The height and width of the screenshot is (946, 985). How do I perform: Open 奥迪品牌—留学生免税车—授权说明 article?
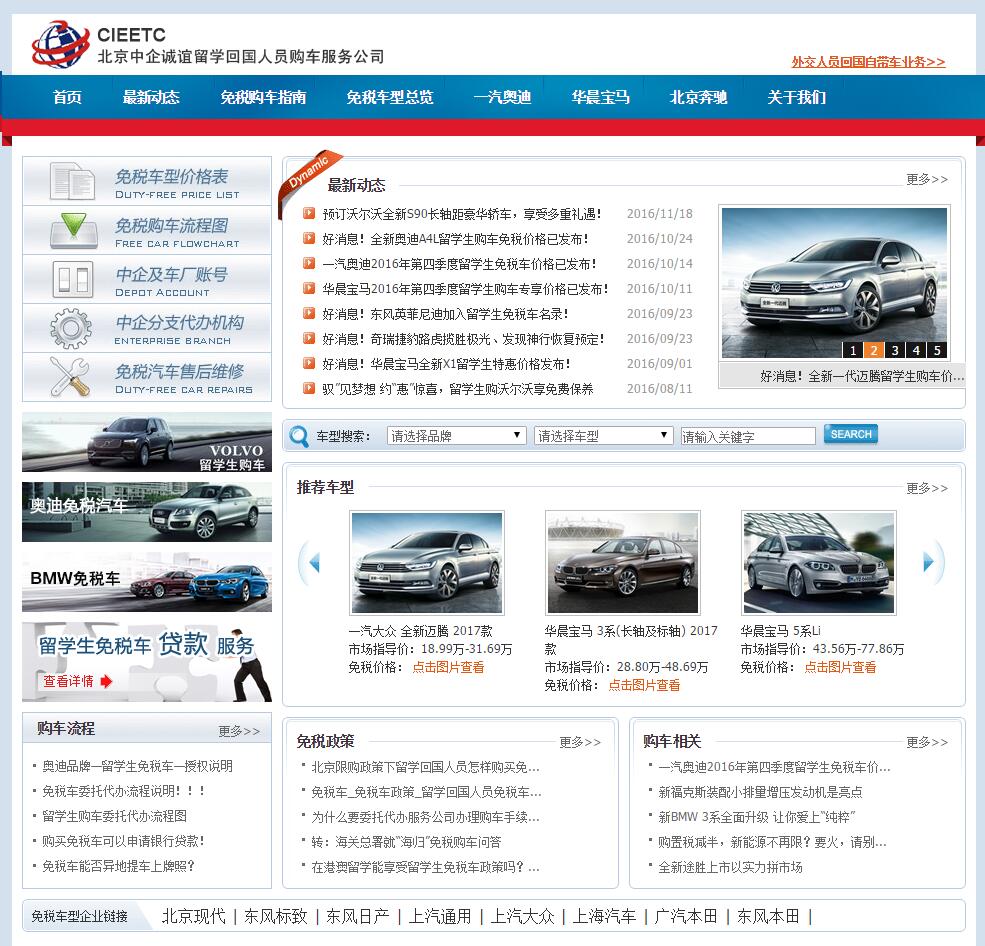(x=138, y=766)
